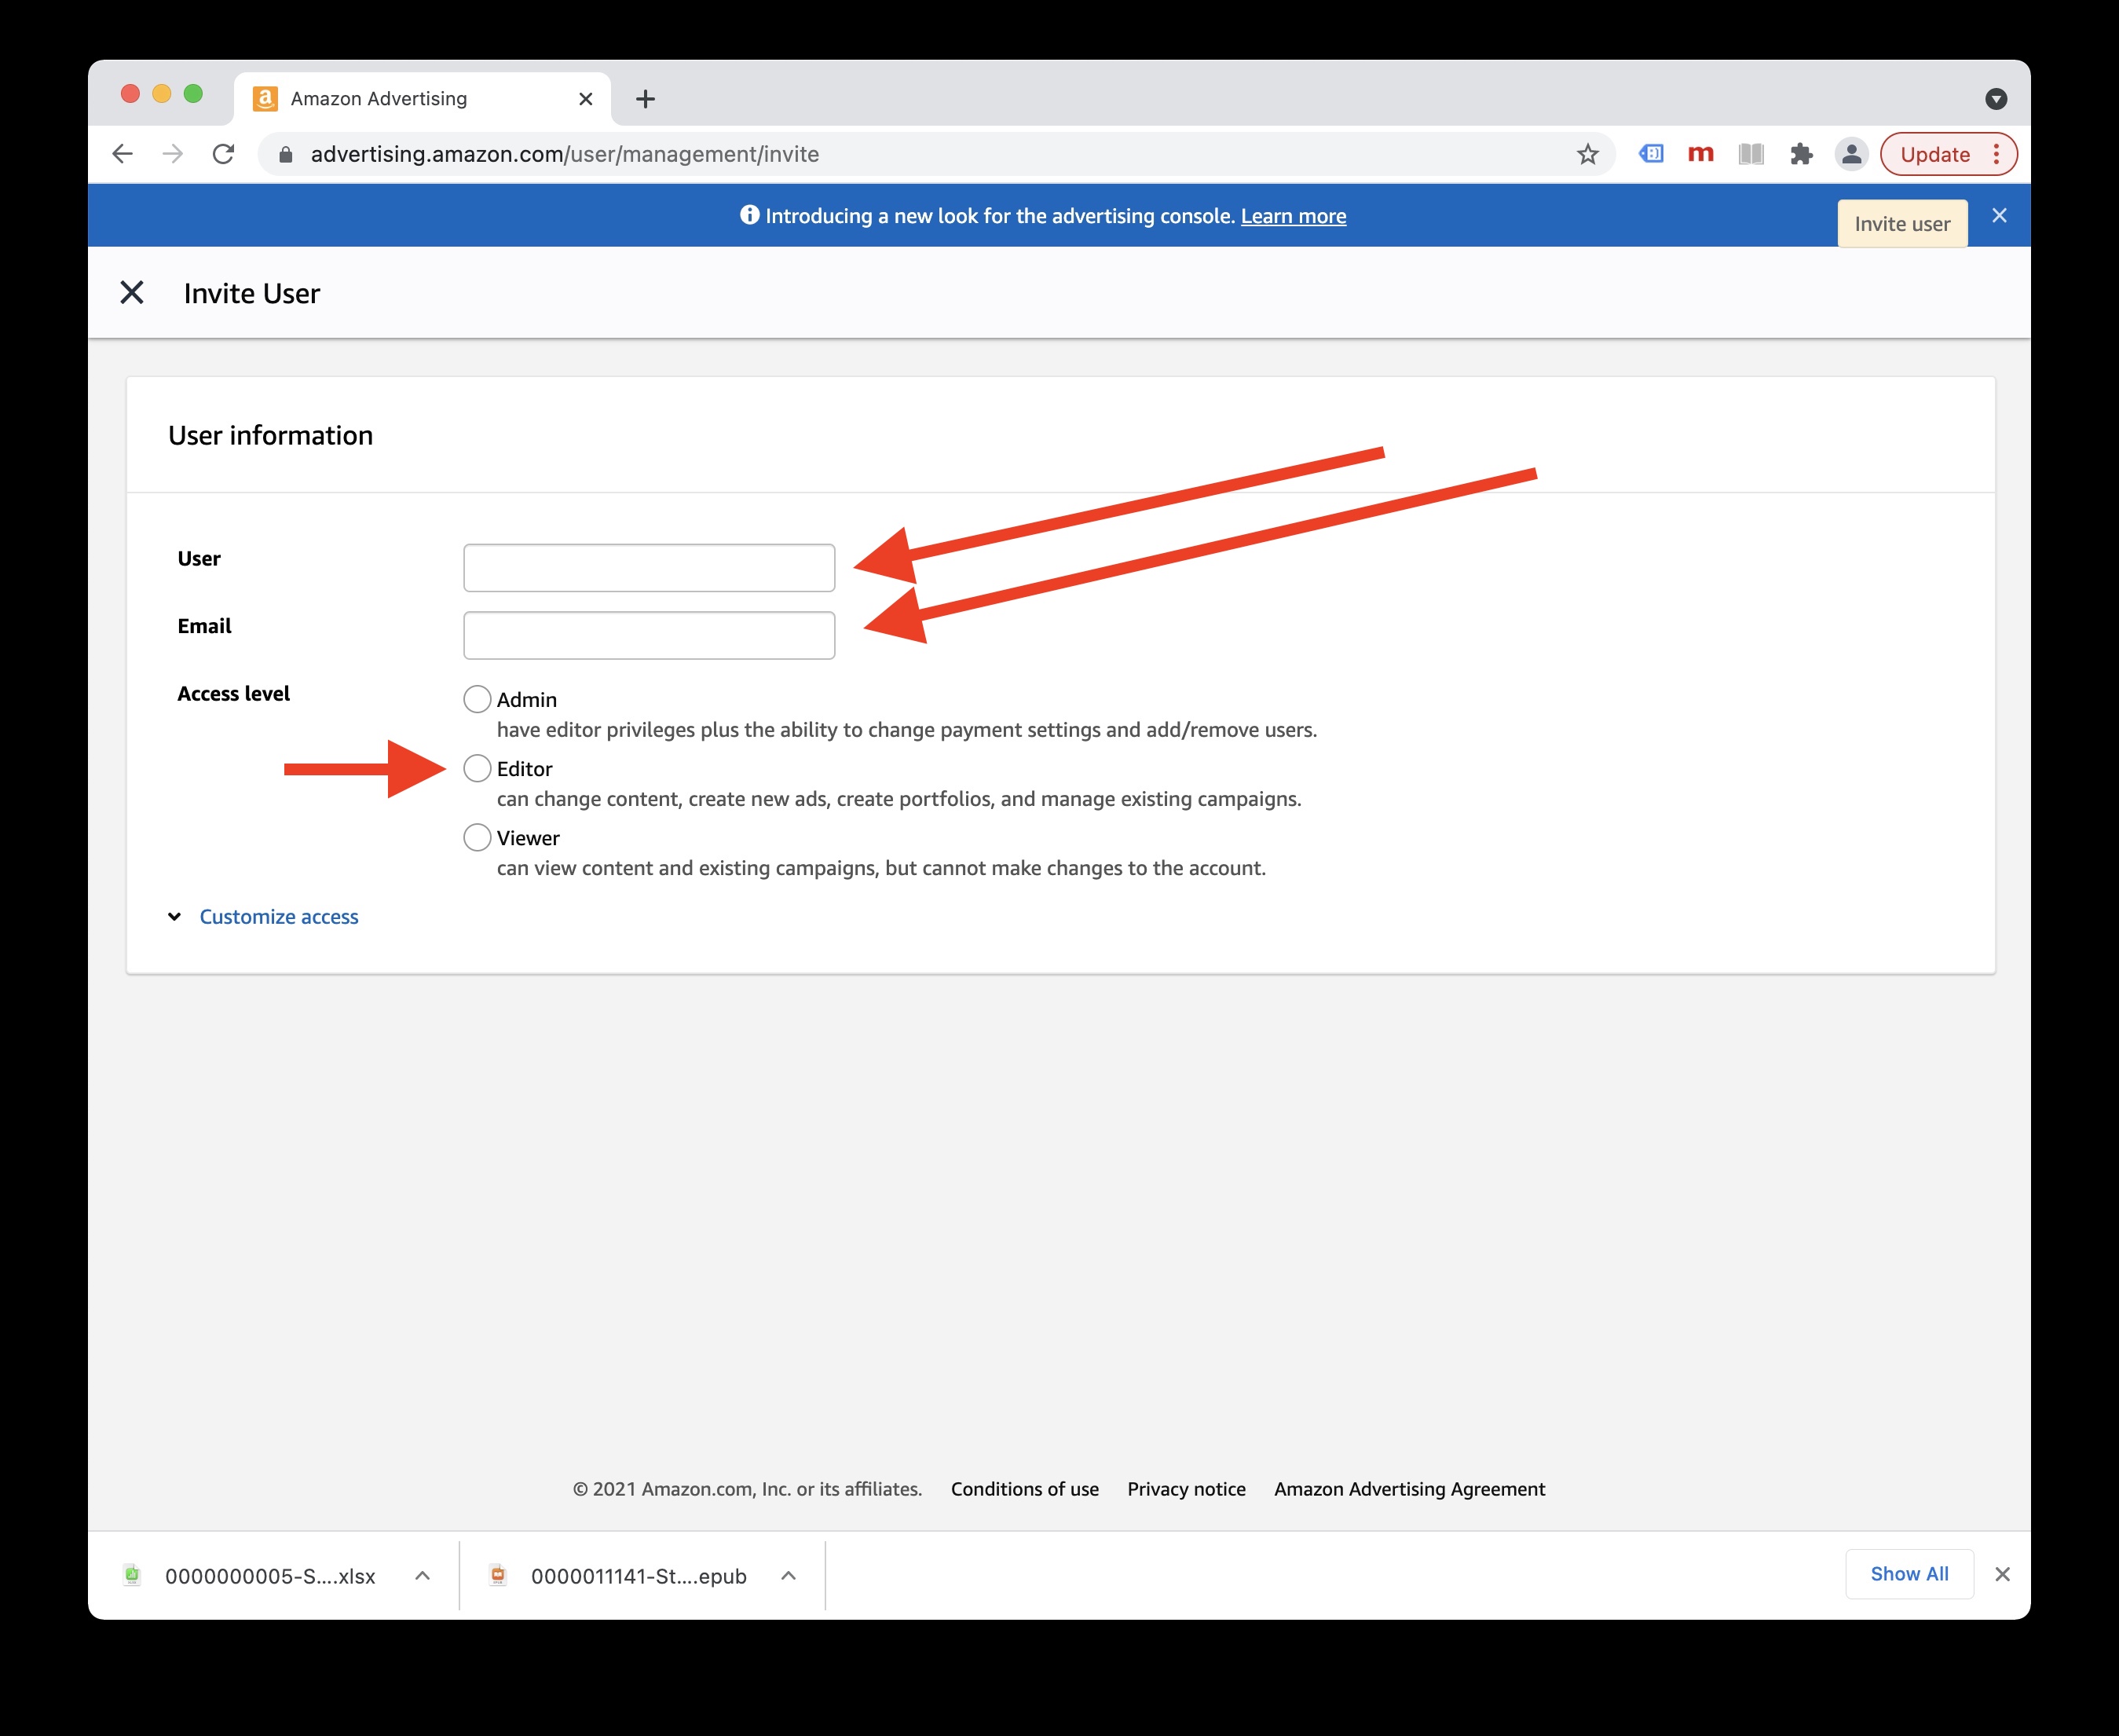Close the downloads bar
Screen dimensions: 2119x1736
tap(2002, 1575)
